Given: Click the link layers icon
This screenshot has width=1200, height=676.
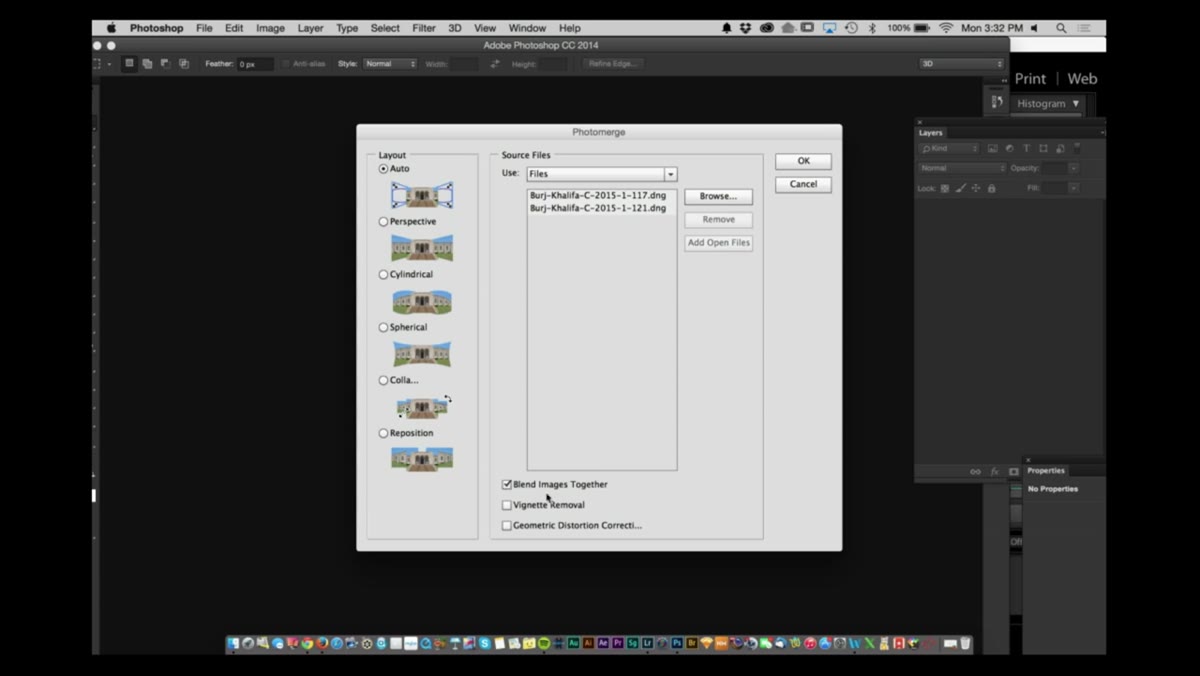Looking at the screenshot, I should coord(975,471).
